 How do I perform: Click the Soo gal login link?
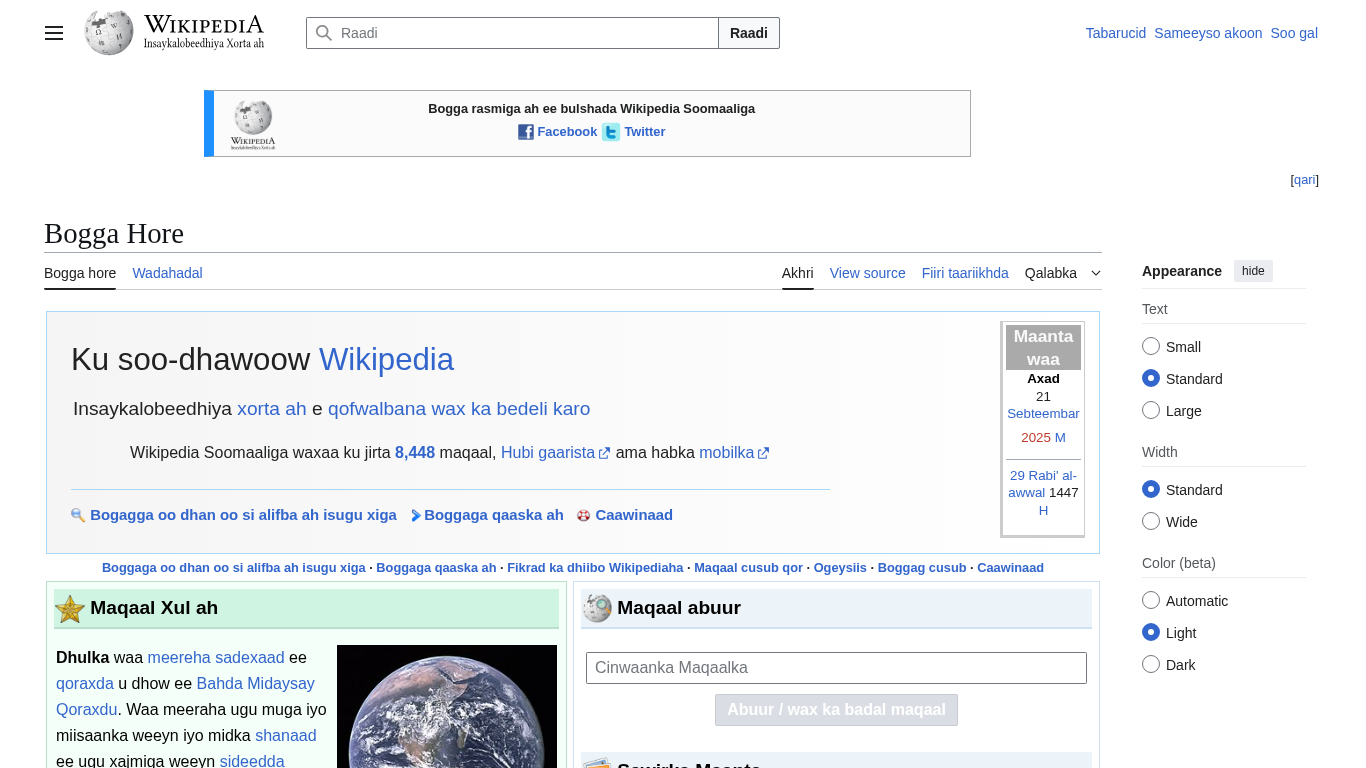[x=1294, y=33]
